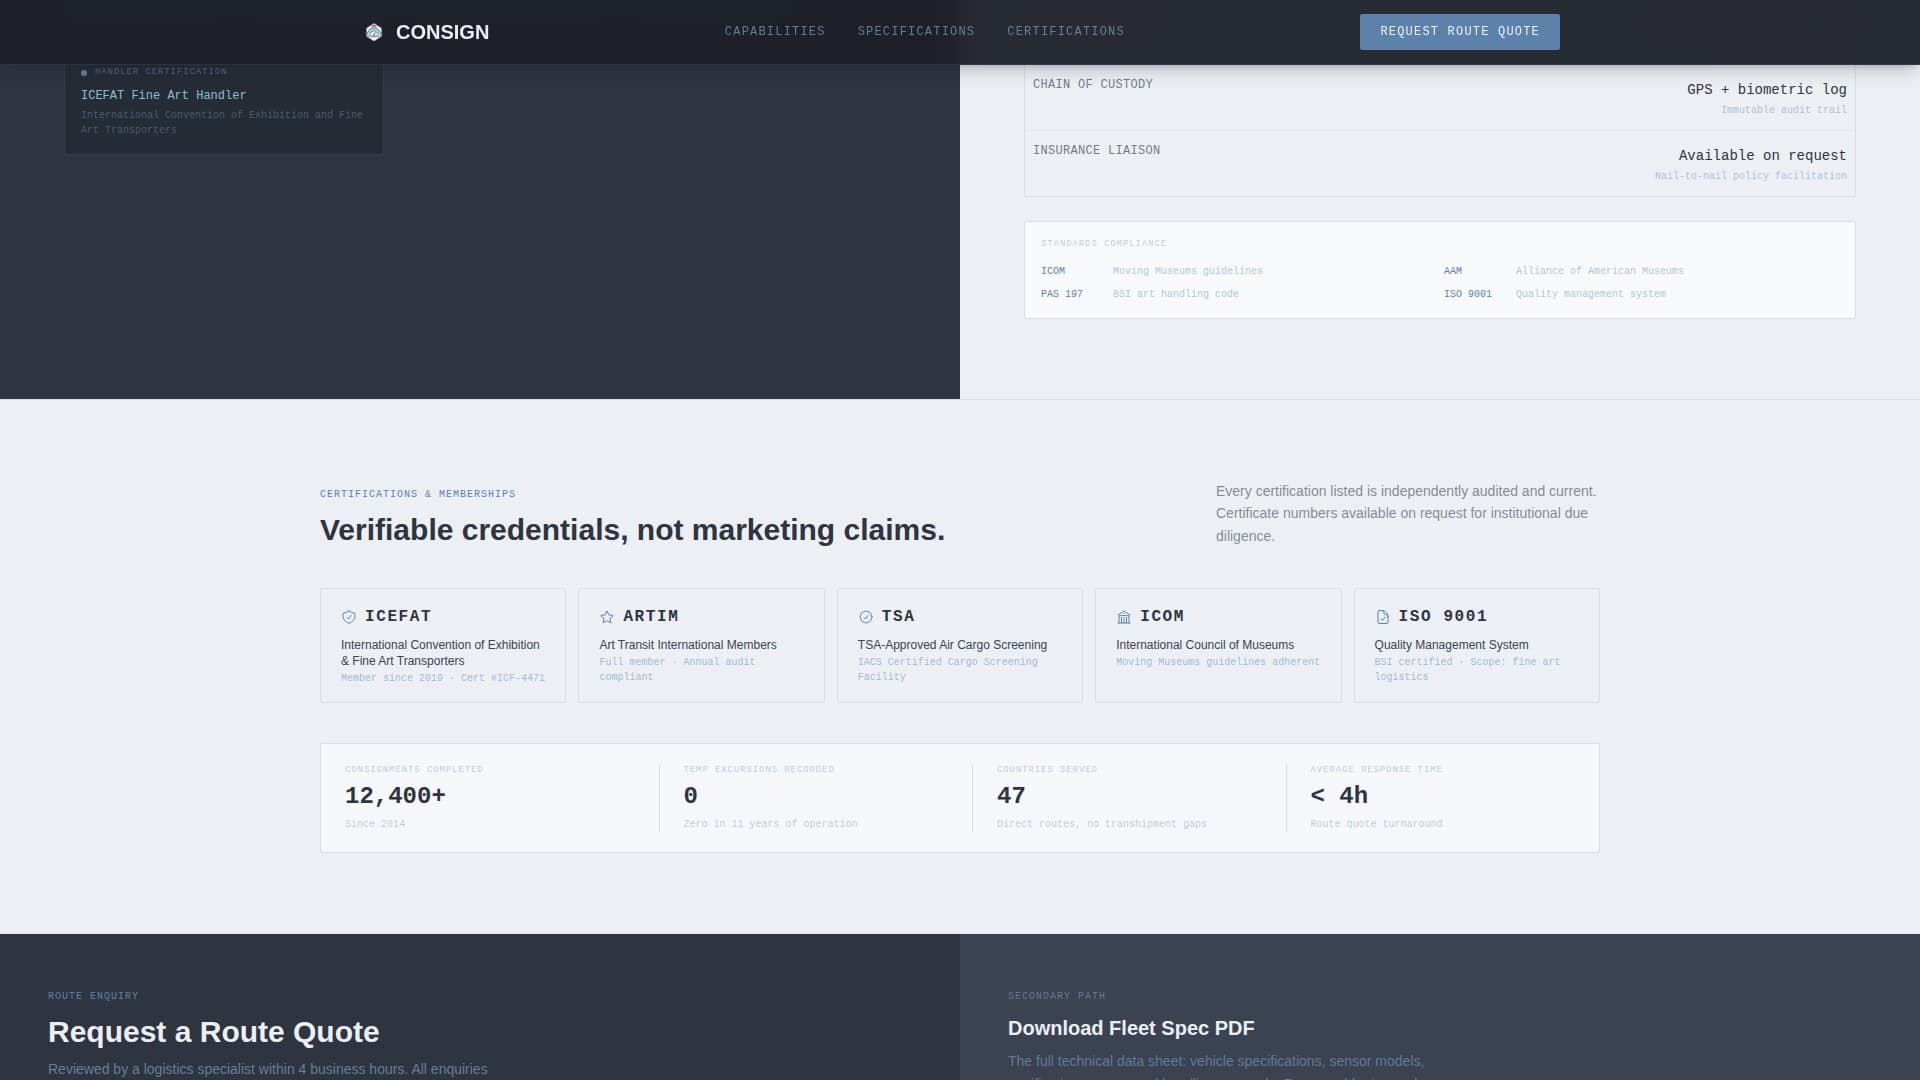Click 'AAM' in standards compliance
Image resolution: width=1920 pixels, height=1080 pixels.
click(x=1453, y=271)
